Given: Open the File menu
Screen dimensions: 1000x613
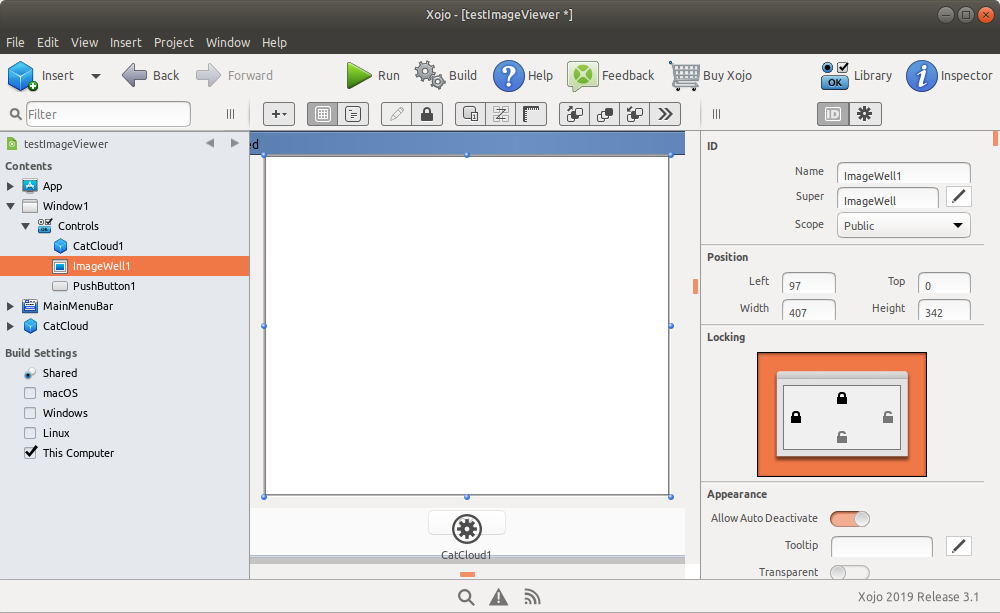Looking at the screenshot, I should coord(15,42).
